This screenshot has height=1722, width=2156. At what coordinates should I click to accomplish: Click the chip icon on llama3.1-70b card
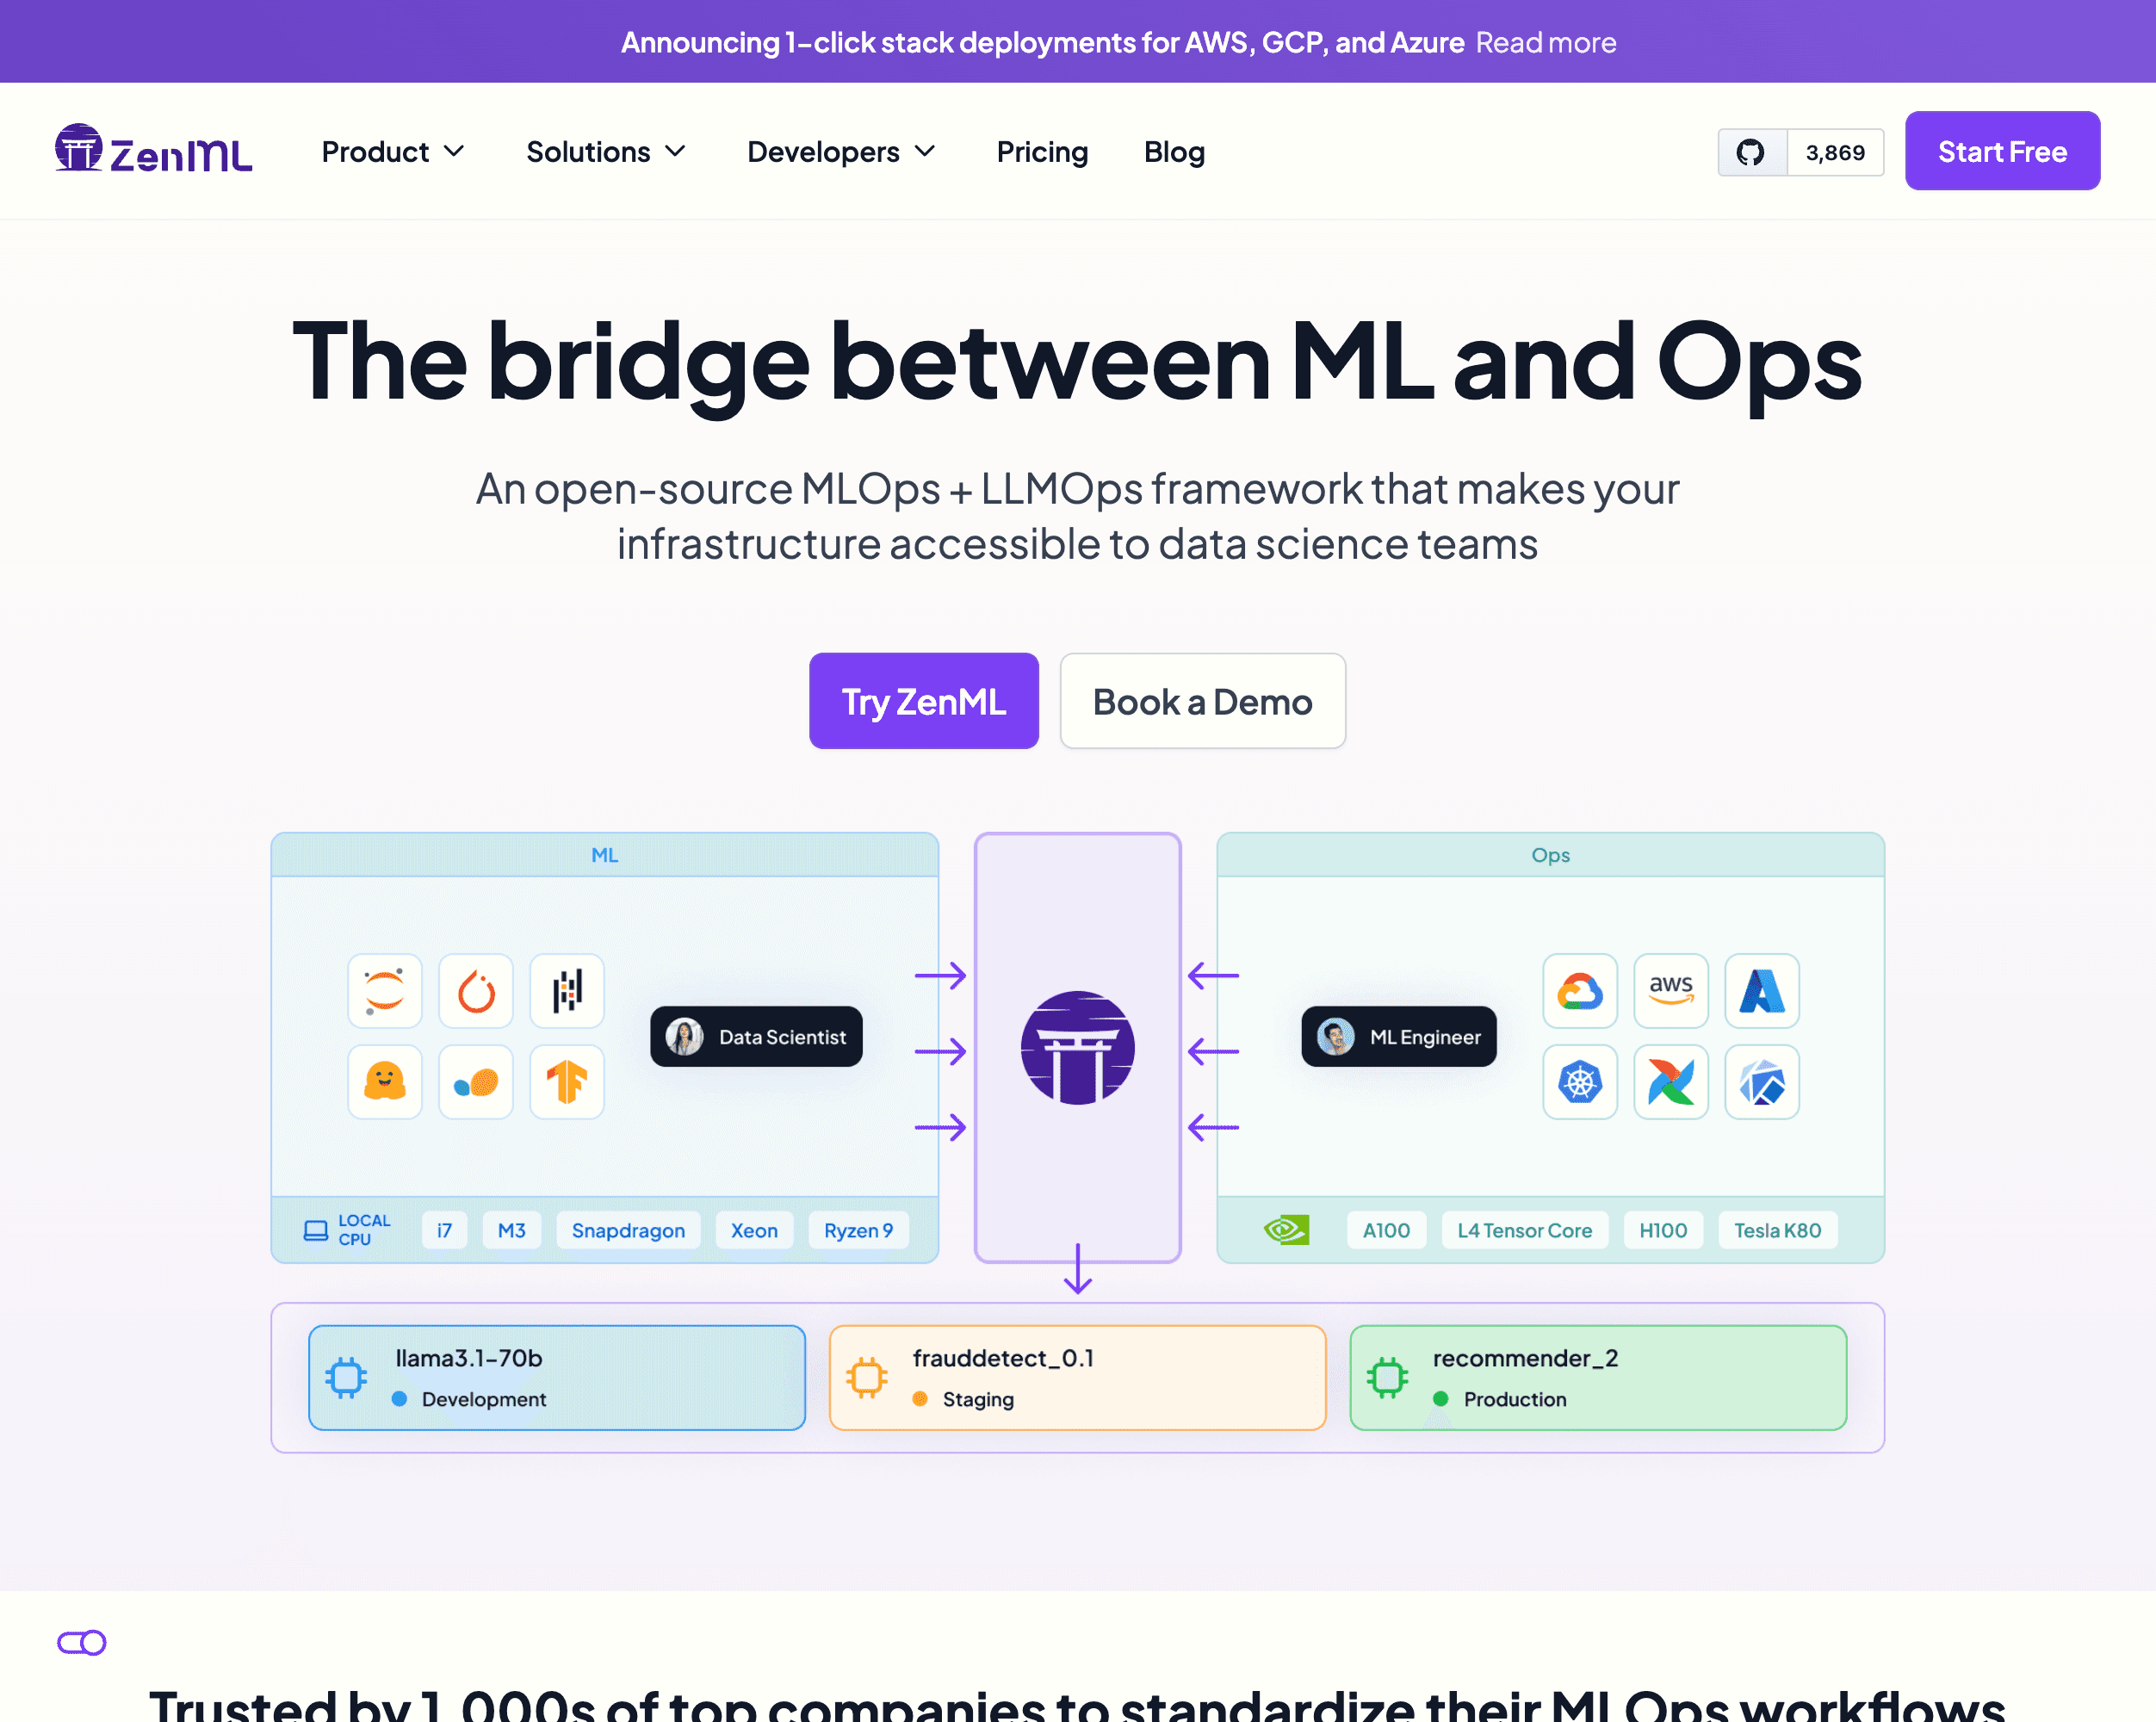click(x=346, y=1378)
